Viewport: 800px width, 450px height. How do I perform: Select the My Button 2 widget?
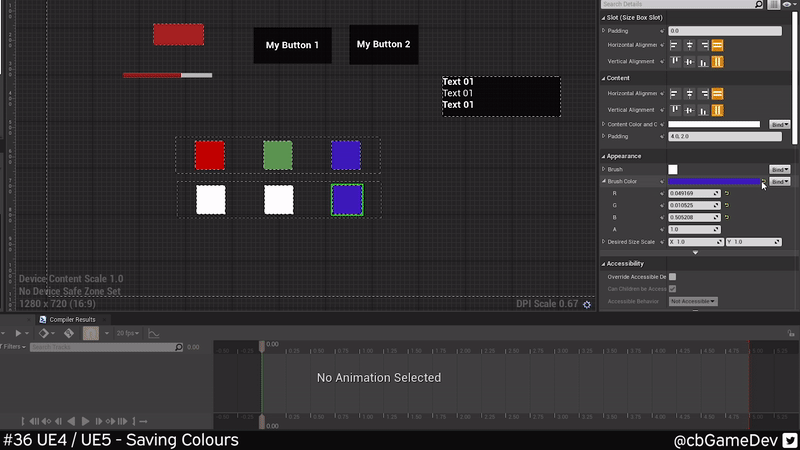[x=383, y=44]
